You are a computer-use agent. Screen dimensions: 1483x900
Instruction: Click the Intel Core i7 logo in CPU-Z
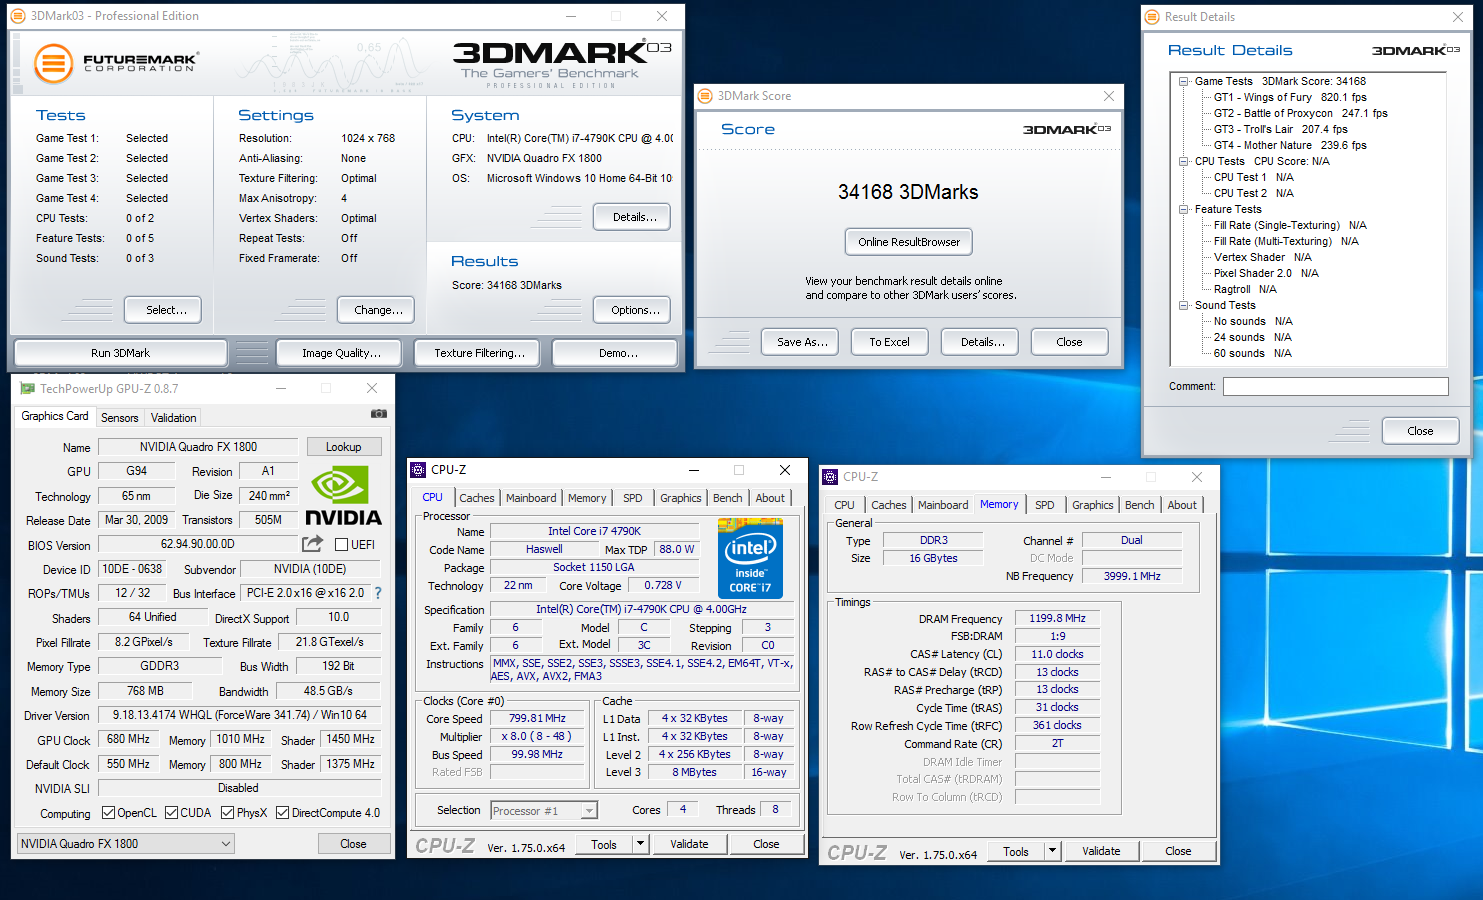[x=750, y=558]
